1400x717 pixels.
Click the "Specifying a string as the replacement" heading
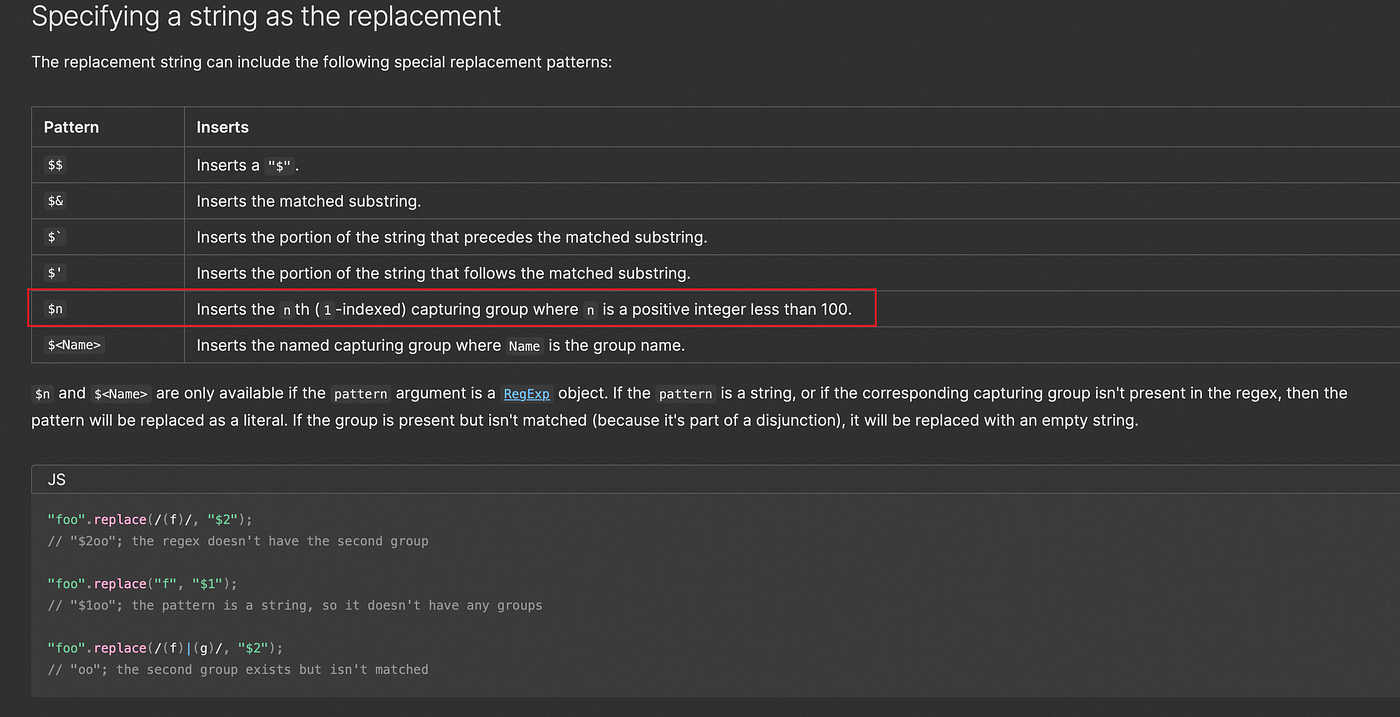coord(266,16)
